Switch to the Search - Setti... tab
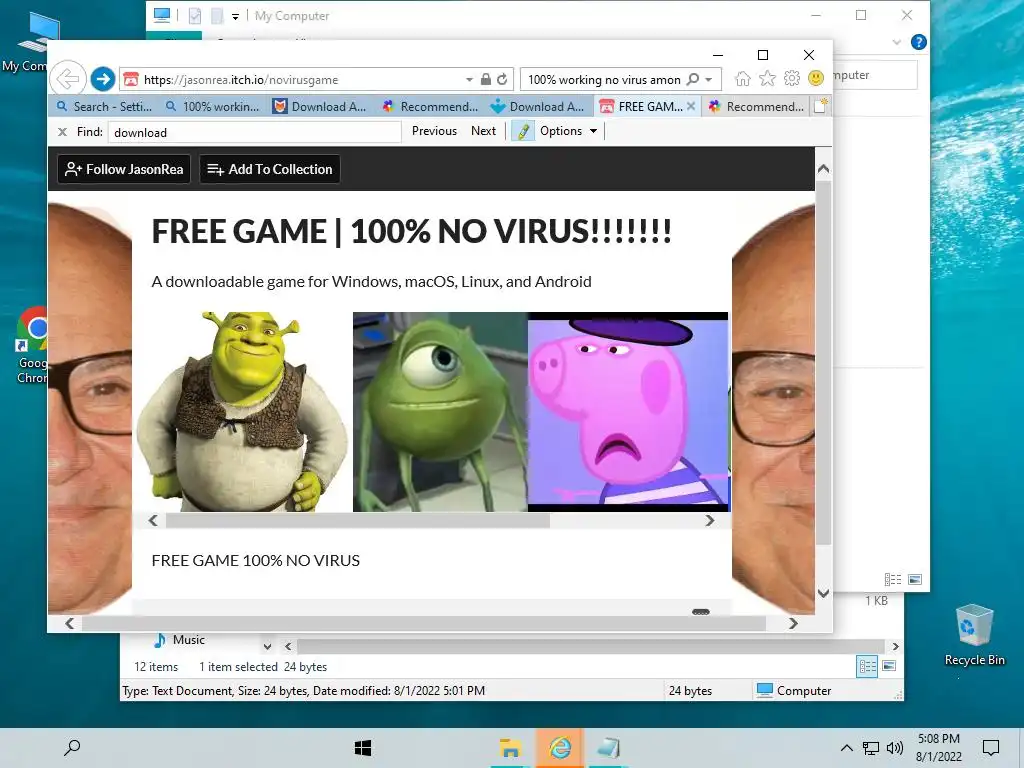Image resolution: width=1024 pixels, height=768 pixels. 103,106
